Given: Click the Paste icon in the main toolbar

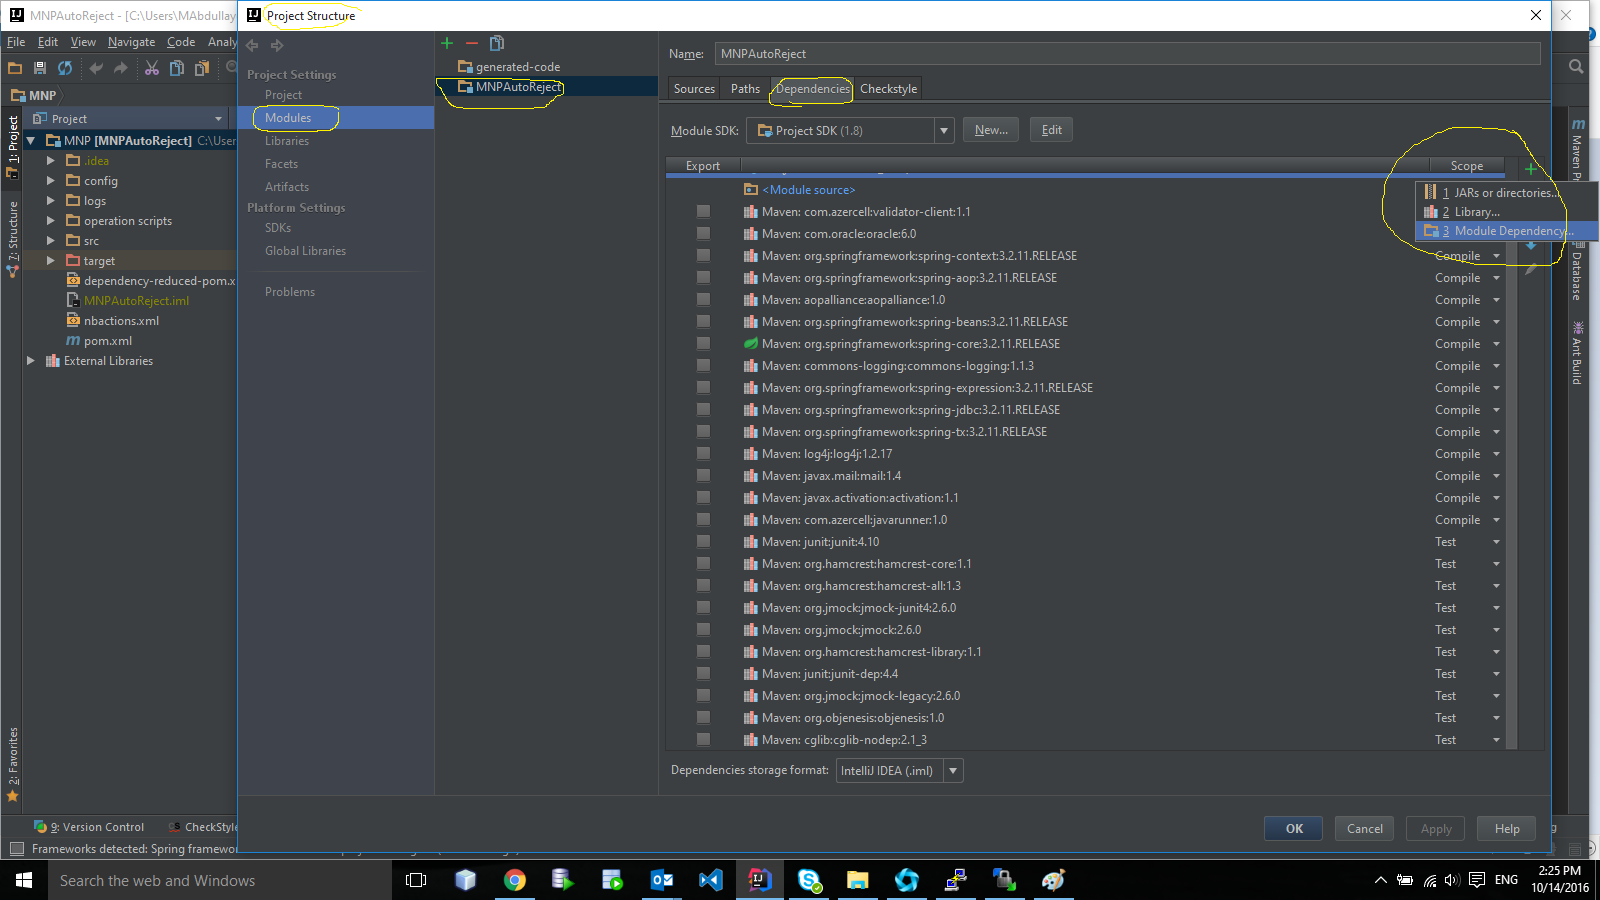Looking at the screenshot, I should [202, 68].
